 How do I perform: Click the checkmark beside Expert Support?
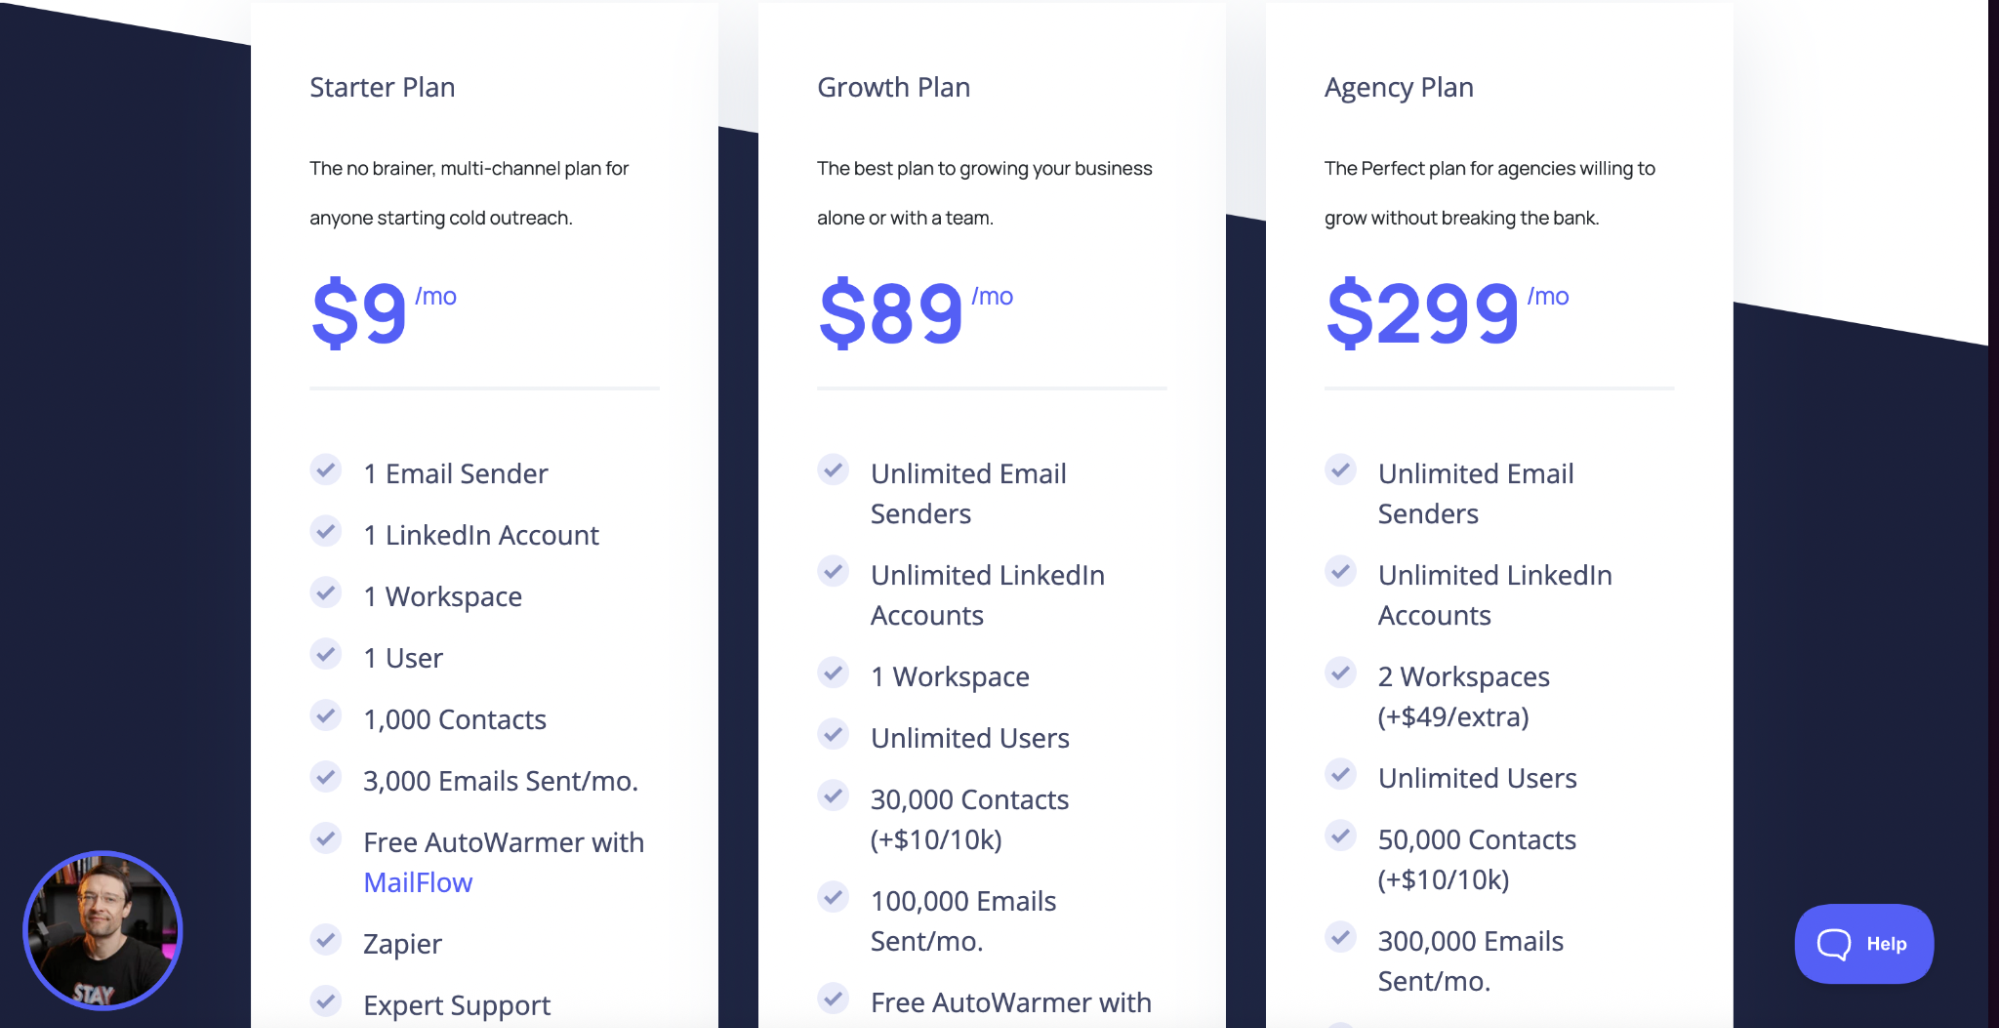326,1001
